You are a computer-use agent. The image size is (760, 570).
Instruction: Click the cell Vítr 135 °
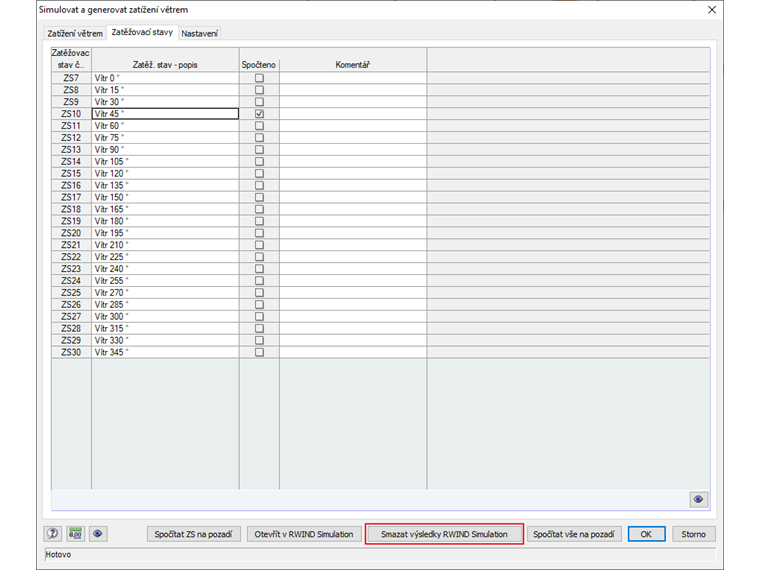[165, 185]
